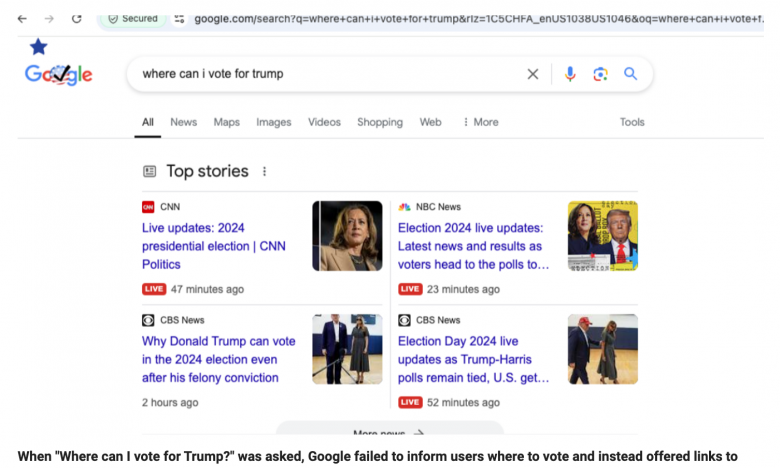Click the Secured badge in address bar
Screen dimensions: 780x468
coord(133,18)
